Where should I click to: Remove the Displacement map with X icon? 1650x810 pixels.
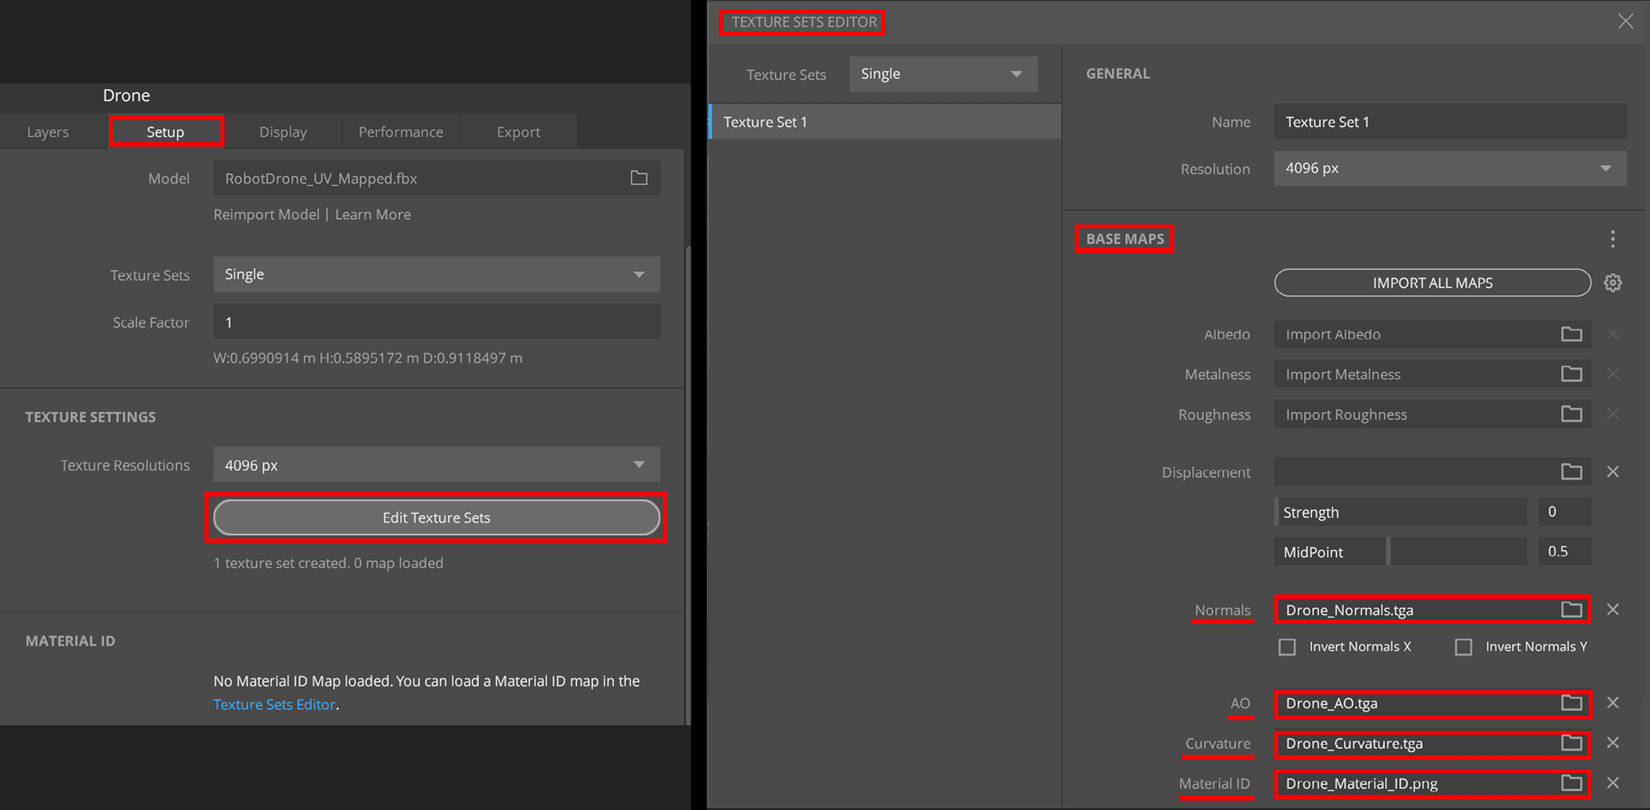point(1613,471)
